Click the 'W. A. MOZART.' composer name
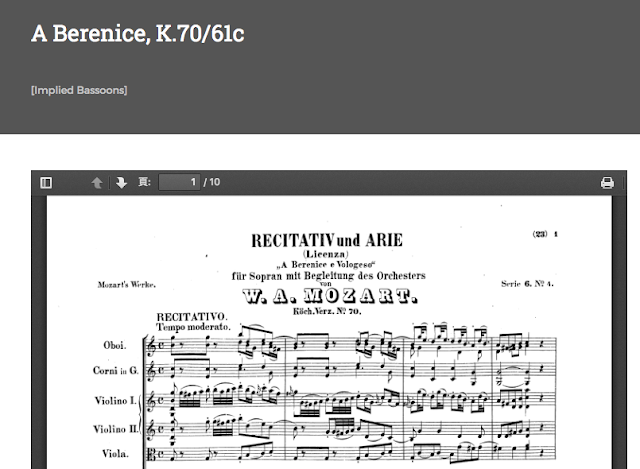Screen dimensions: 640x469 pos(330,296)
